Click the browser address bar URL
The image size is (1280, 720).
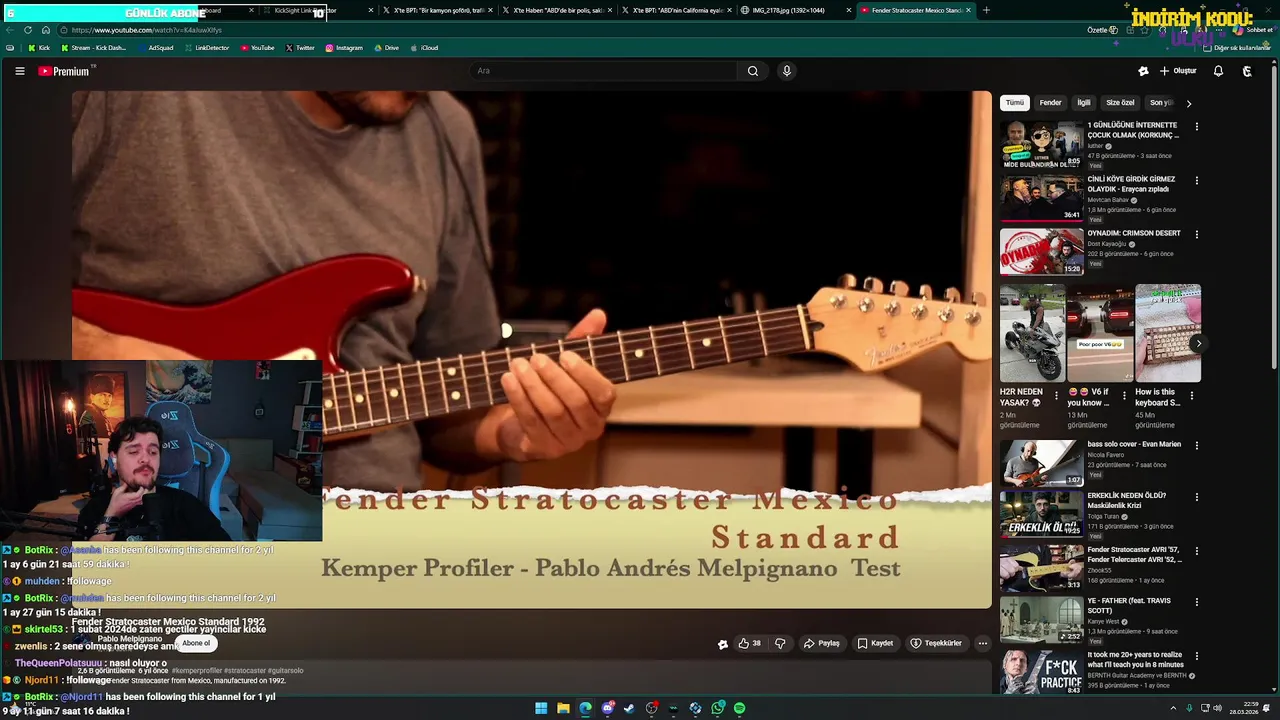(x=147, y=30)
